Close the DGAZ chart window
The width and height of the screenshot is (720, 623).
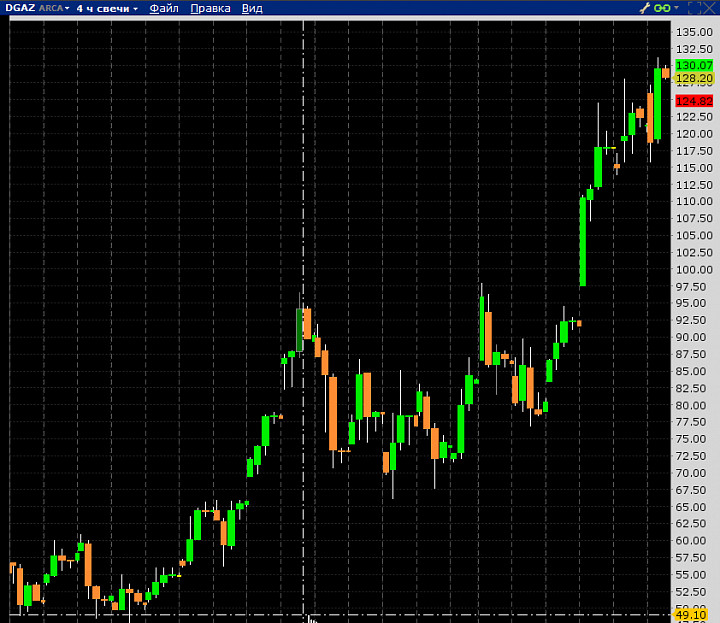pos(709,8)
